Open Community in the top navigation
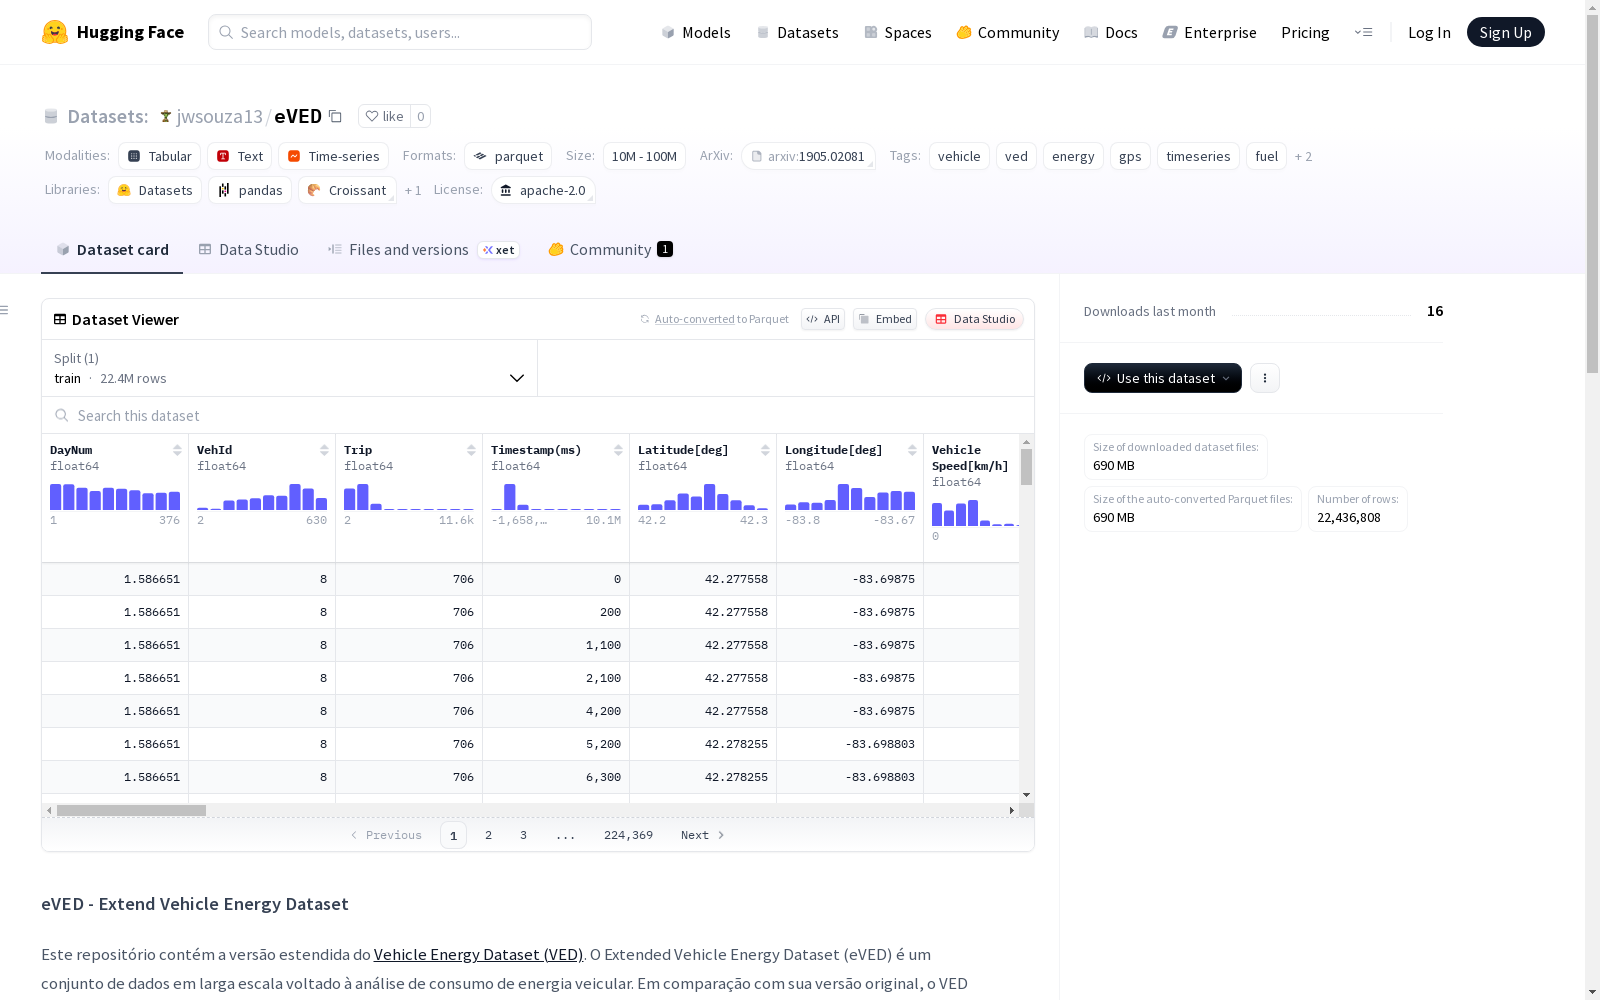This screenshot has width=1600, height=1000. point(1008,32)
